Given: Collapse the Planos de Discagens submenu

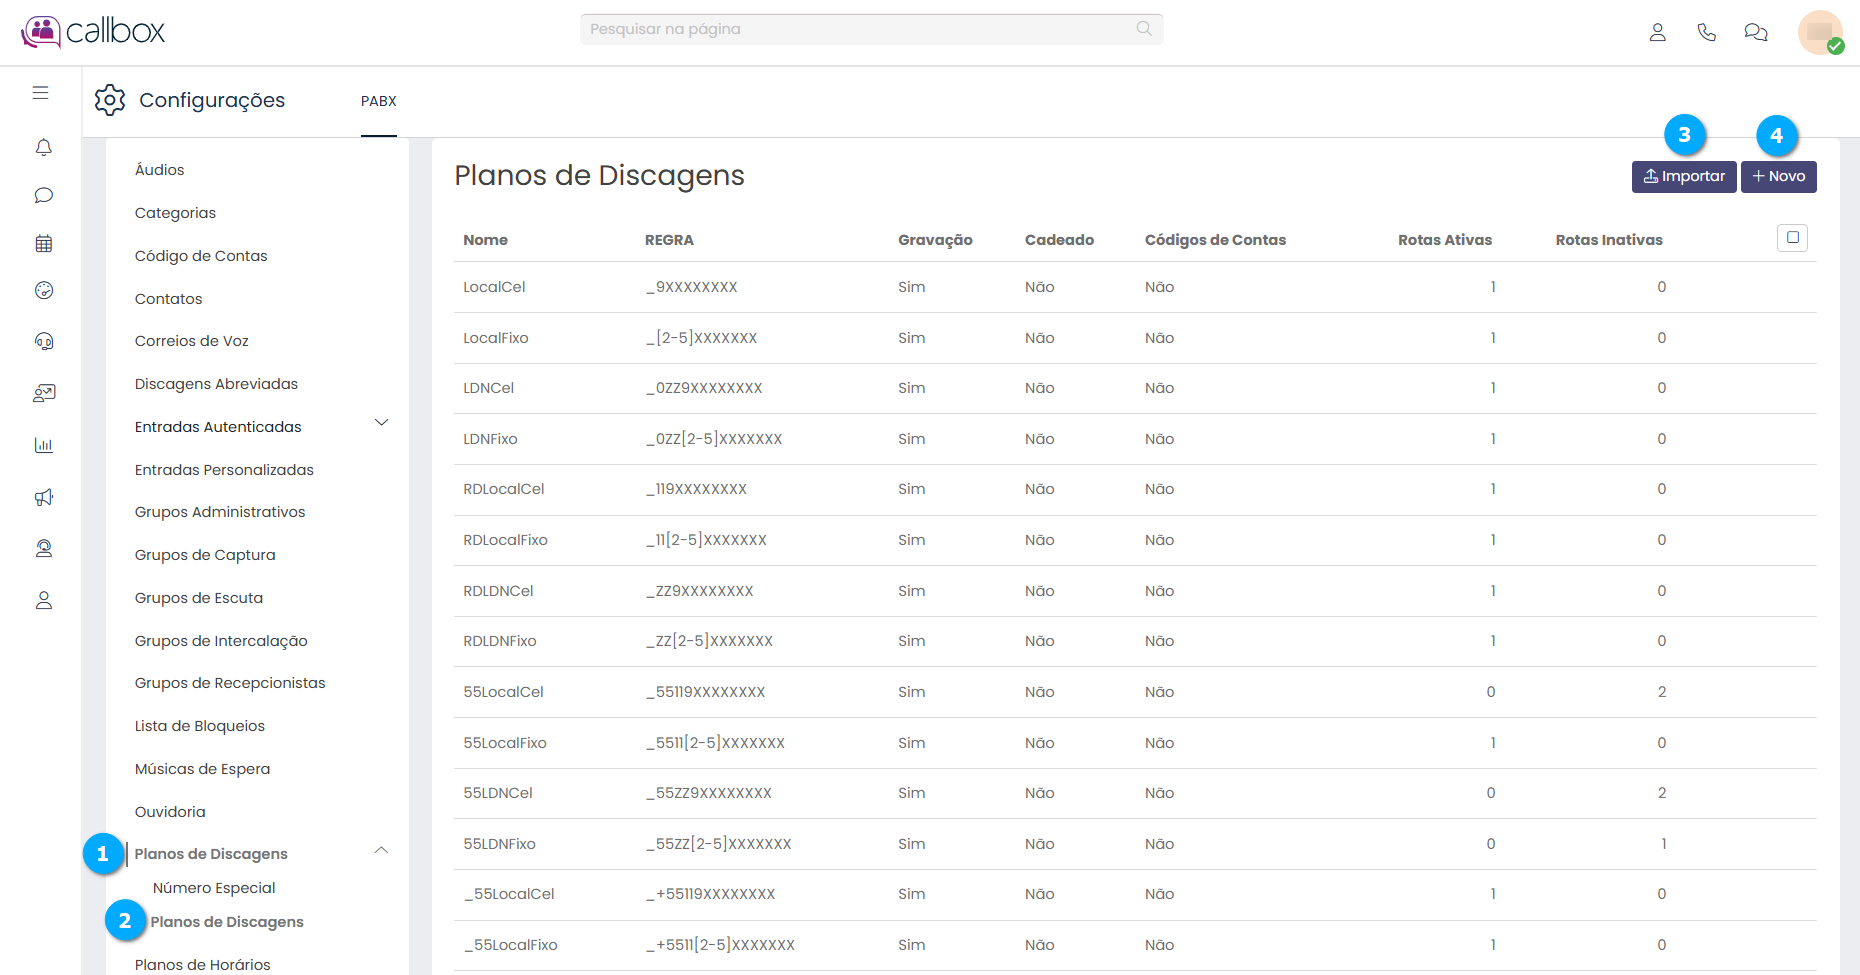Looking at the screenshot, I should coord(381,851).
